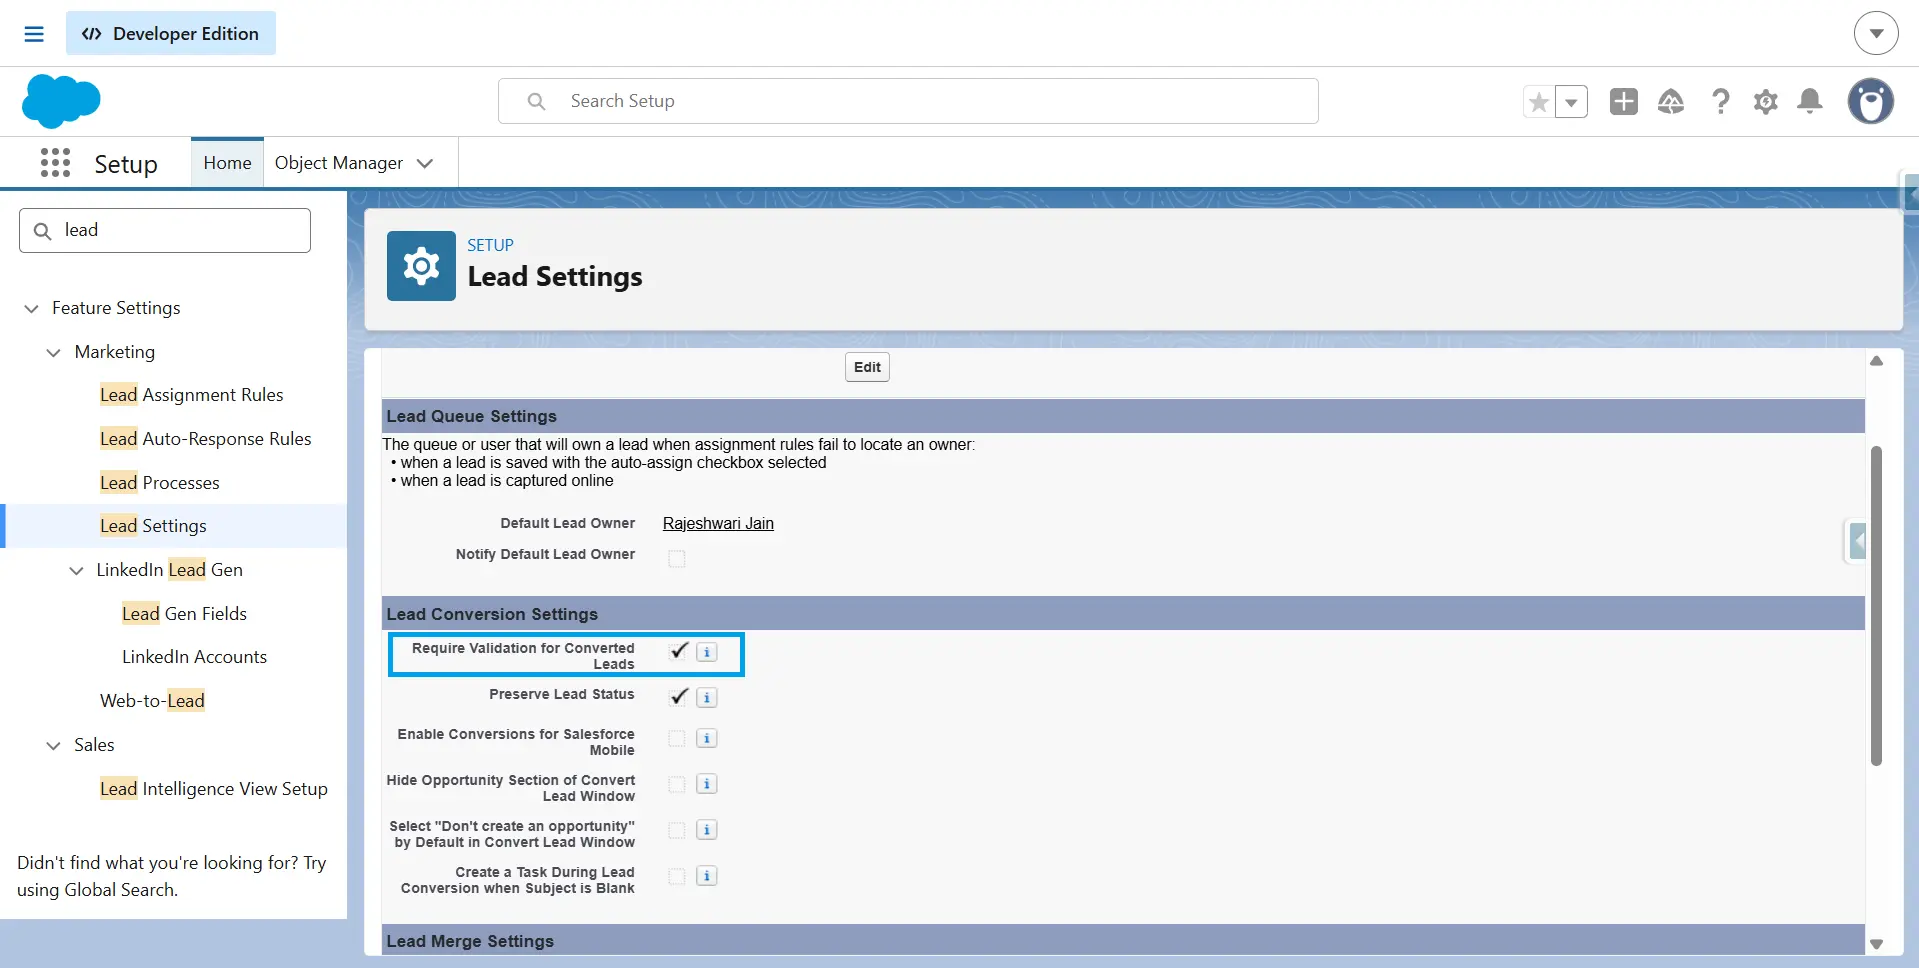The height and width of the screenshot is (968, 1919).
Task: Focus the Quick Find box containing lead
Action: point(165,231)
